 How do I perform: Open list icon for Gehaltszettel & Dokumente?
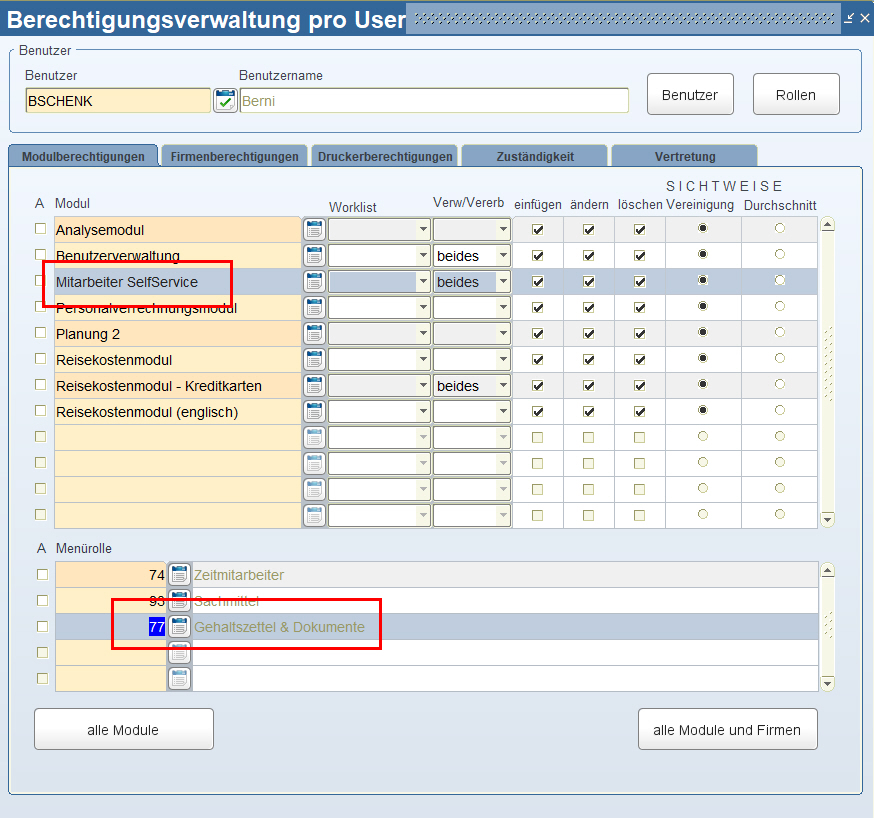[180, 627]
